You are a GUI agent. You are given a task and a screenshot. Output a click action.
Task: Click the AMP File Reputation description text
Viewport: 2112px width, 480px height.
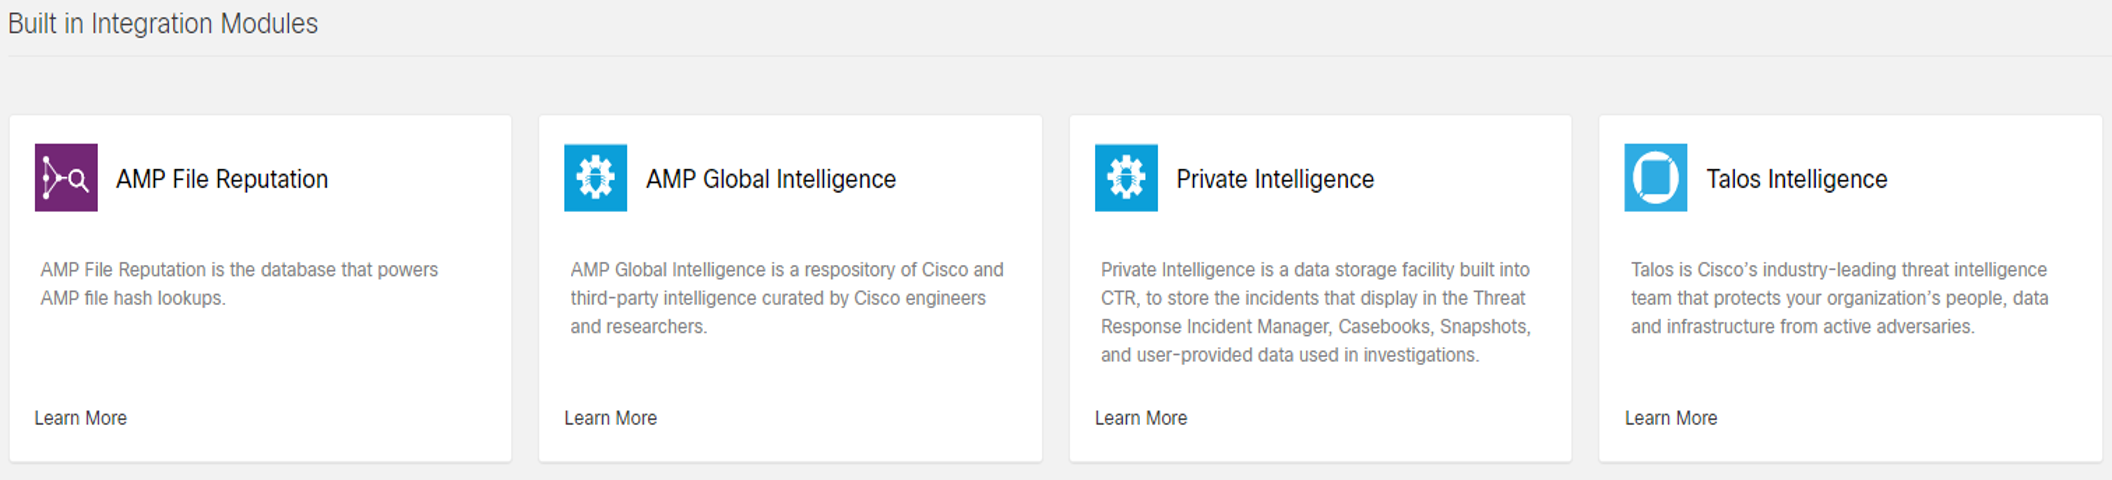click(239, 284)
